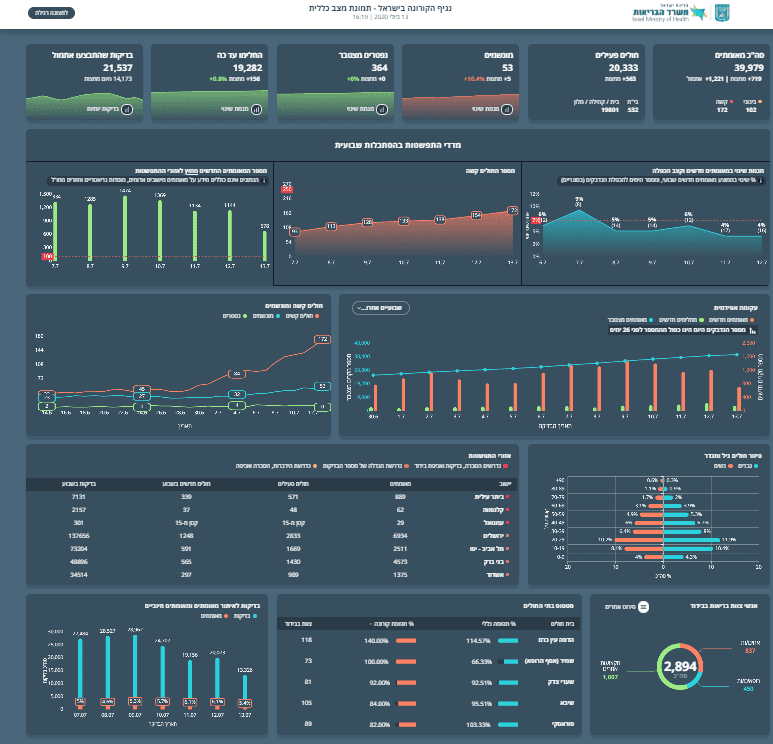
Task: Toggle green new recovered legend in epidemic curve
Action: [681, 320]
